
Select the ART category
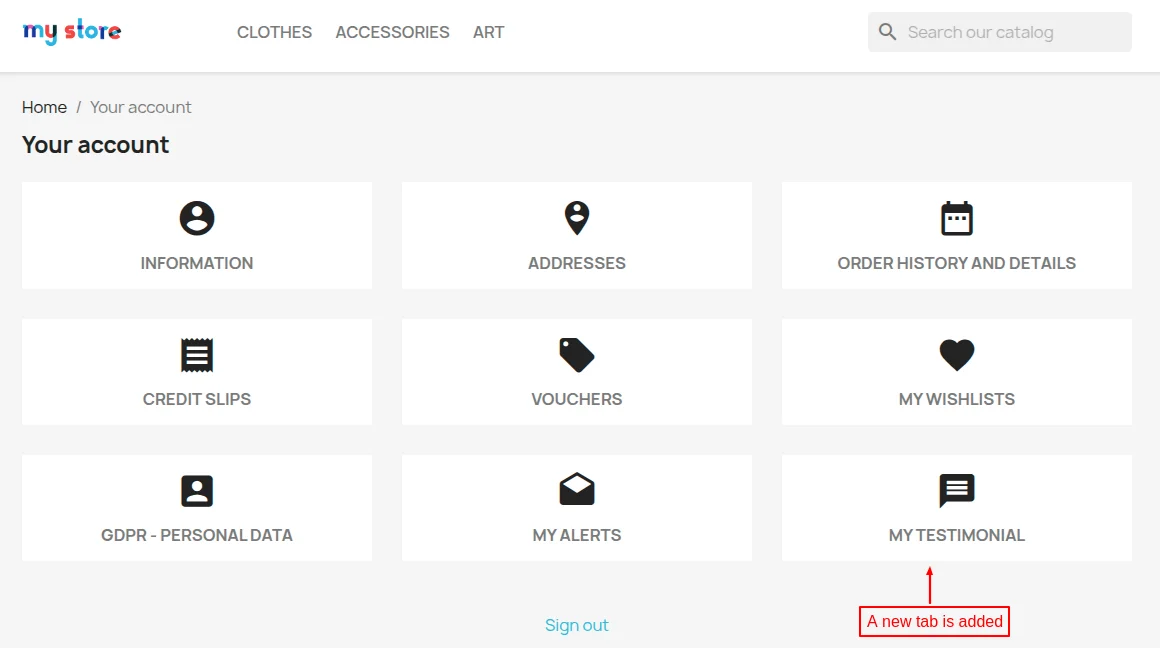point(488,32)
